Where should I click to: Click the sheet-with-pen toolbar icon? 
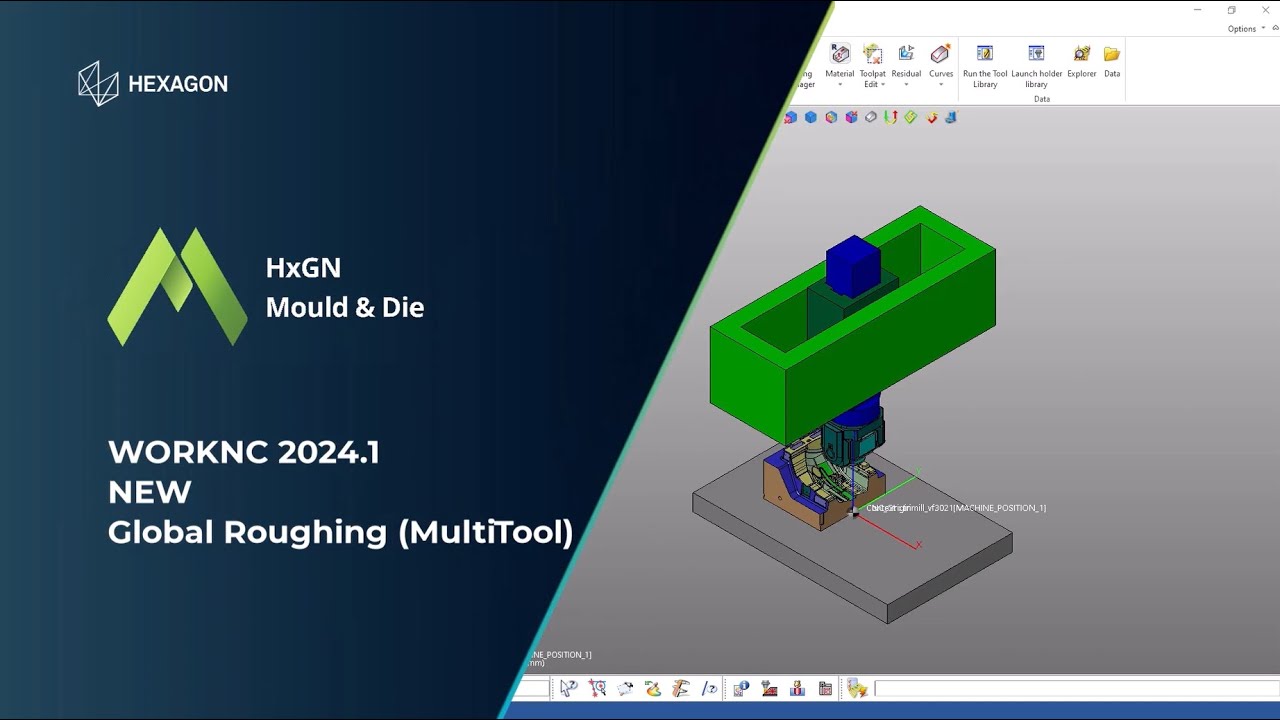[625, 688]
